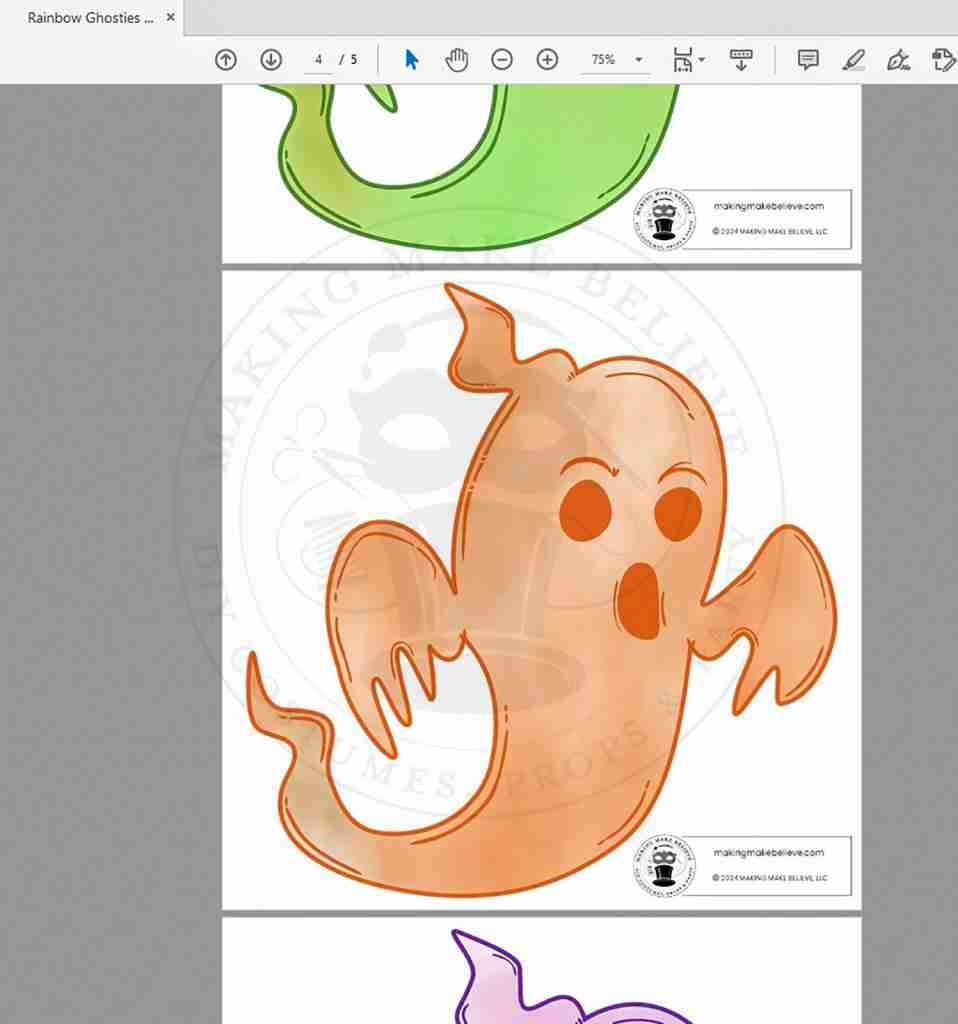This screenshot has width=958, height=1024.
Task: Activate the selection arrow tool
Action: (411, 60)
